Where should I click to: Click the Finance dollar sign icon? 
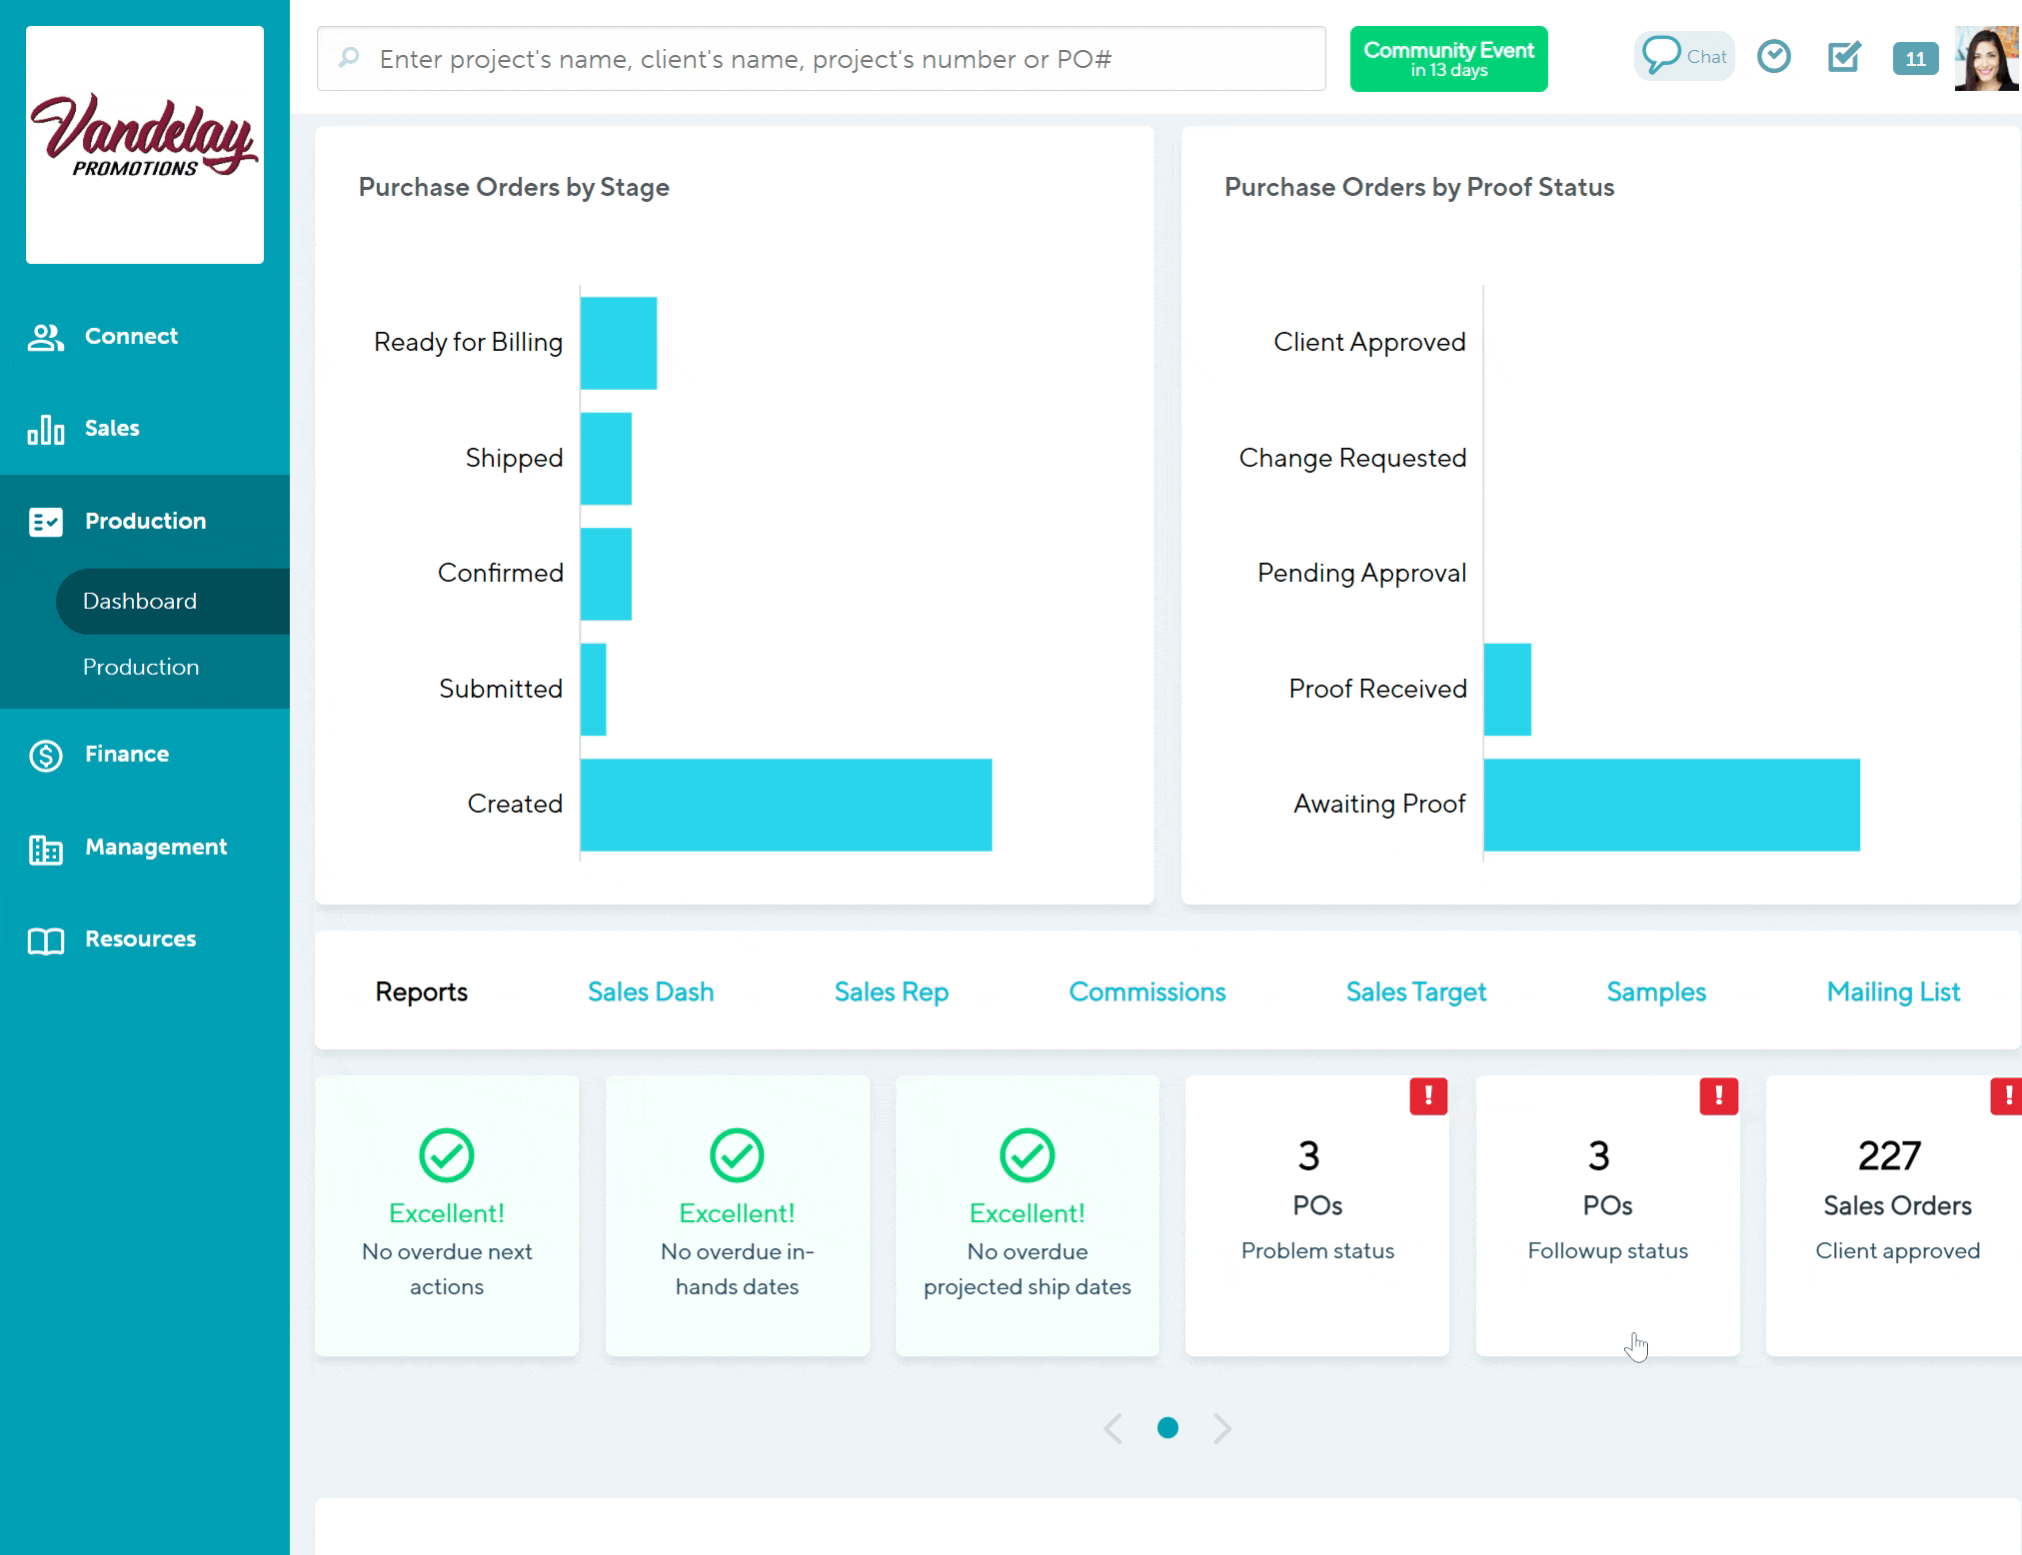point(45,755)
